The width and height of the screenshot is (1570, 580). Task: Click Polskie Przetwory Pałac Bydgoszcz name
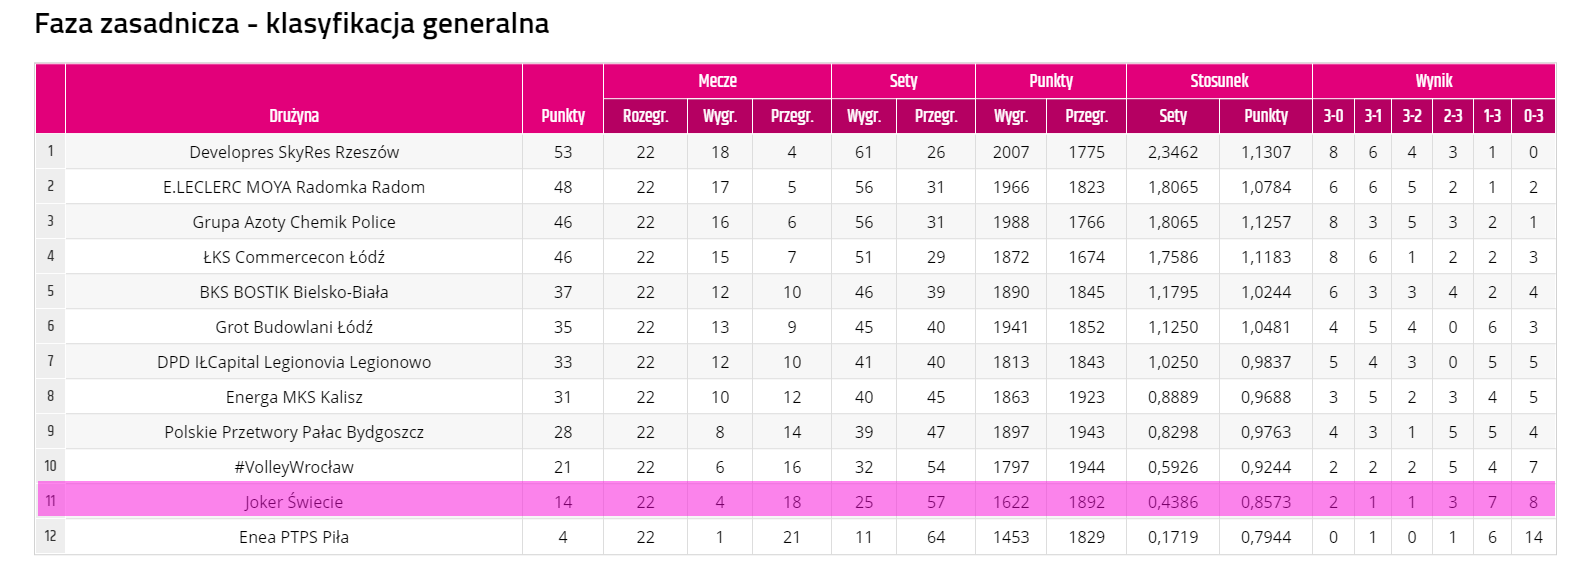(x=294, y=432)
